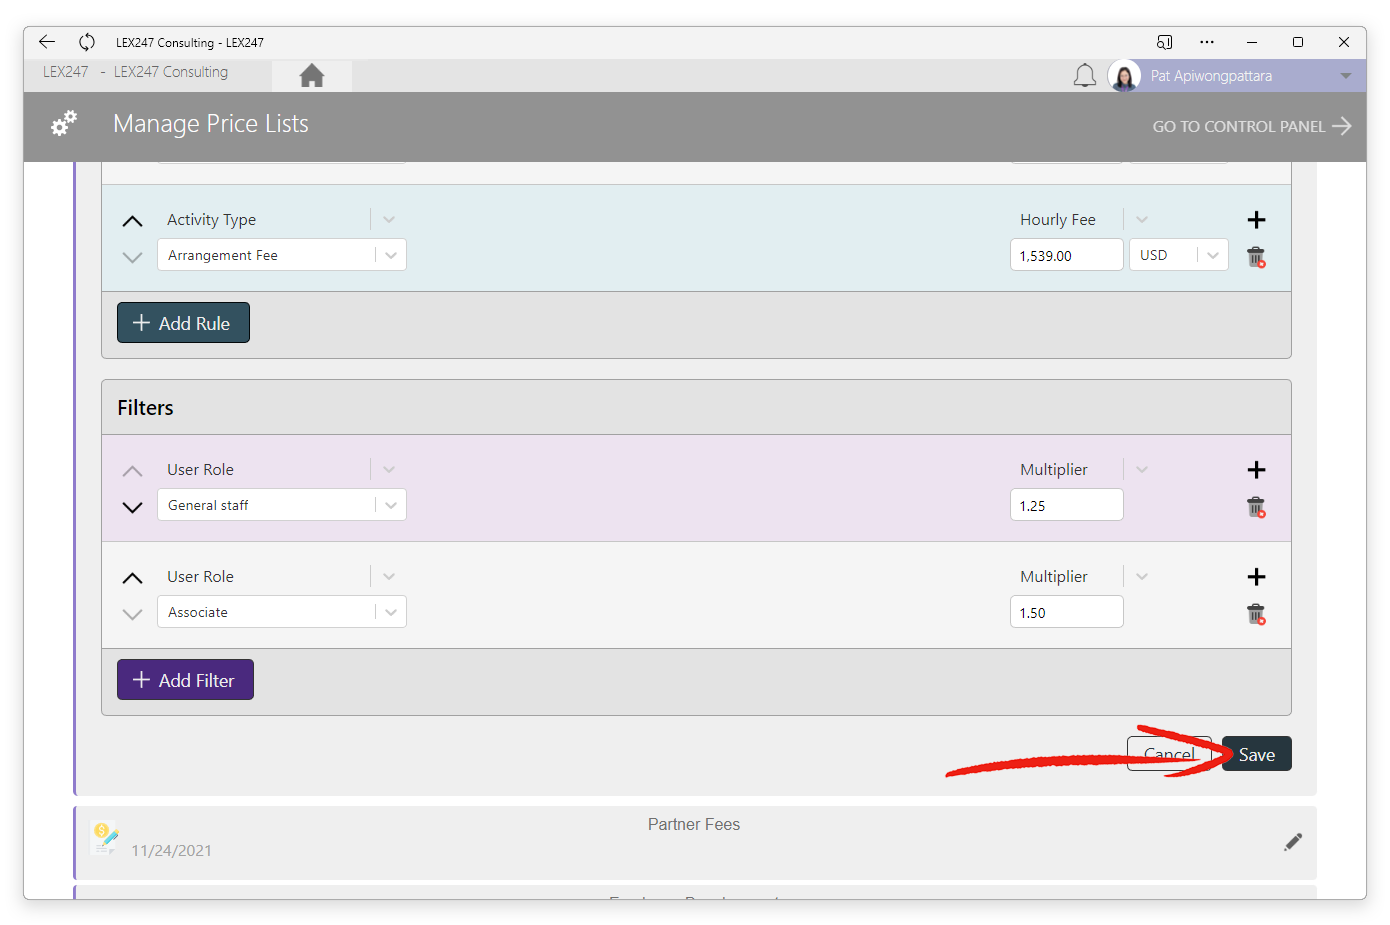Add condition with plus beside Hourly Fee

pyautogui.click(x=1257, y=220)
